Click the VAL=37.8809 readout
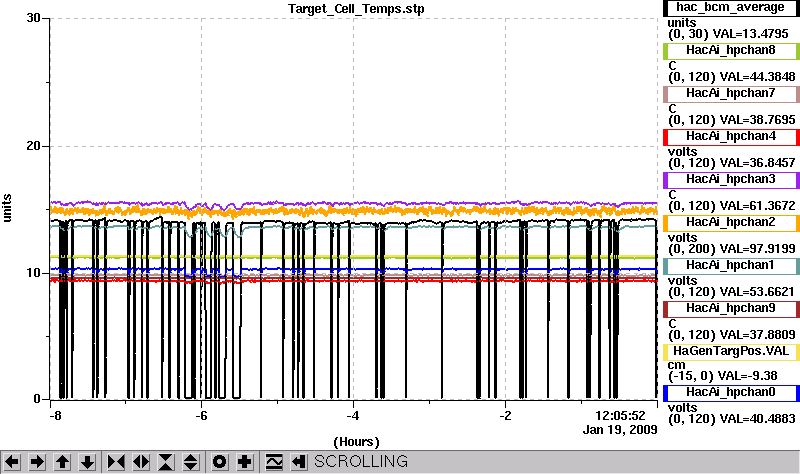Viewport: 800px width, 474px height. [757, 335]
